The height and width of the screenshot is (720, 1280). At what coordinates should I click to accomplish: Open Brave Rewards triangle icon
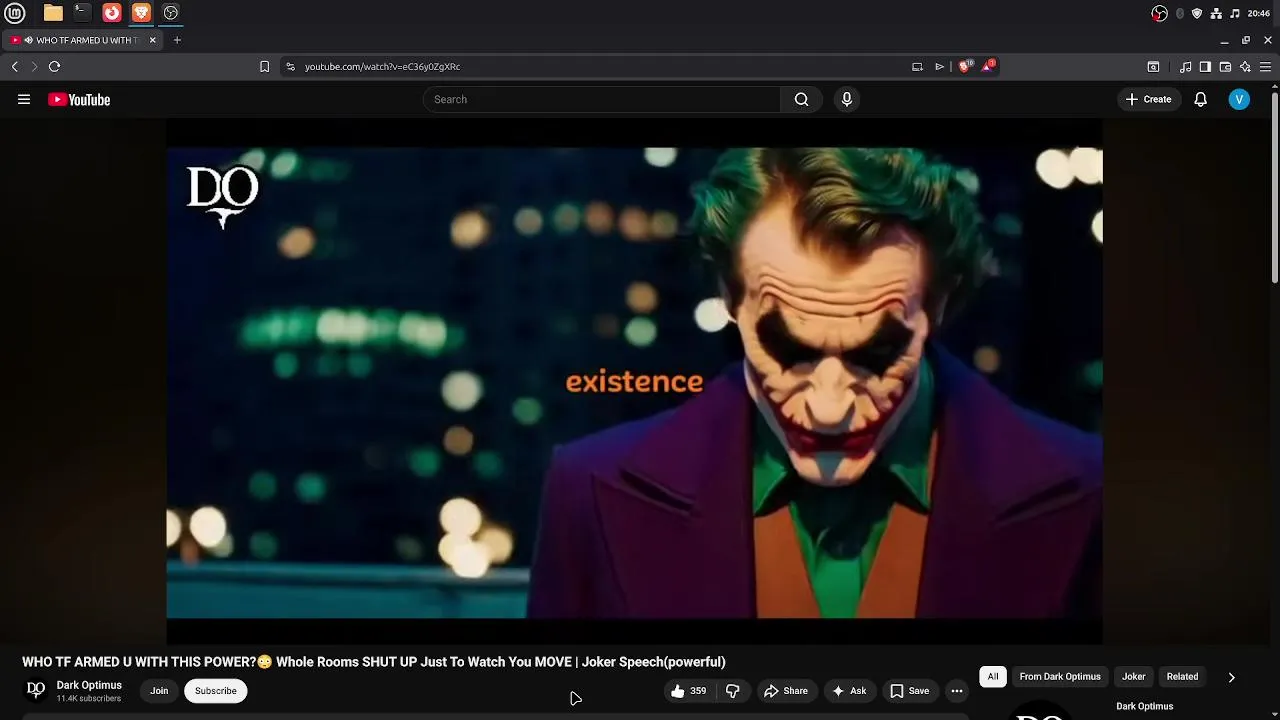(x=988, y=66)
